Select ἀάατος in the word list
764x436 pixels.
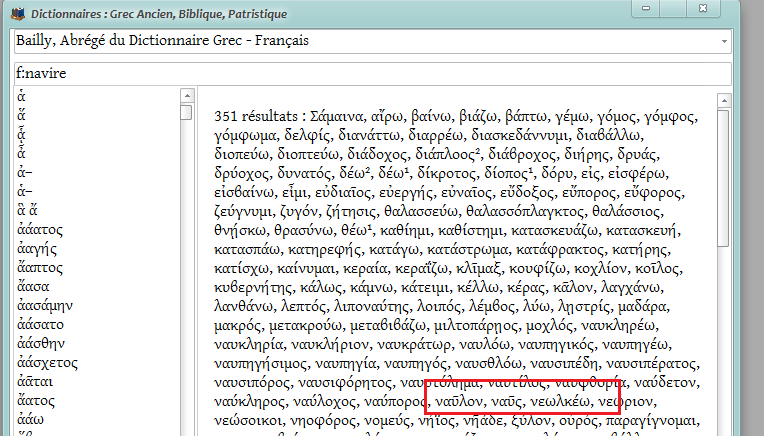coord(40,230)
